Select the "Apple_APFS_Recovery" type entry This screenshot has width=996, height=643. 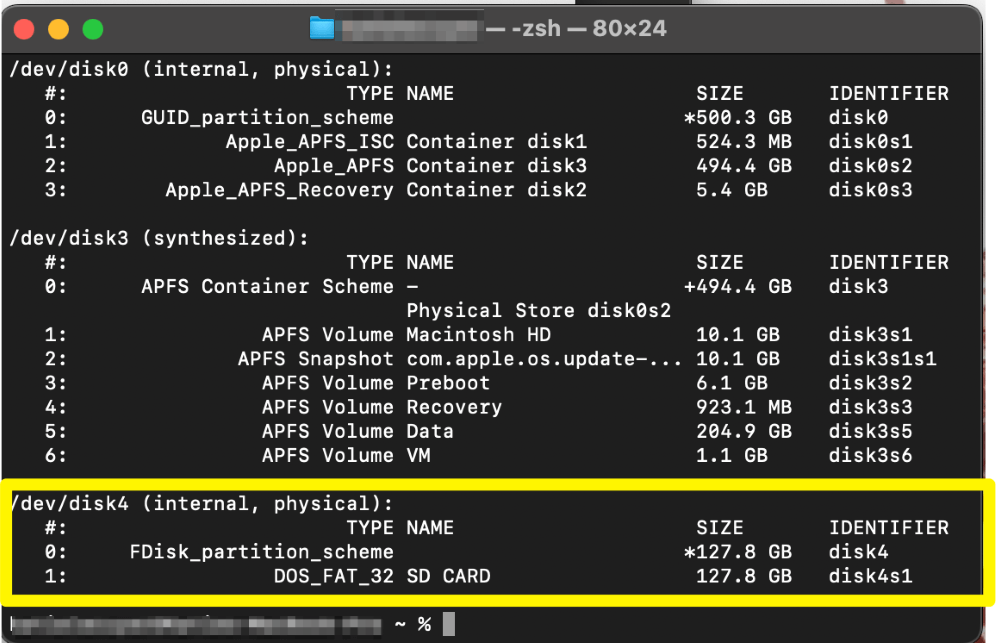click(279, 190)
